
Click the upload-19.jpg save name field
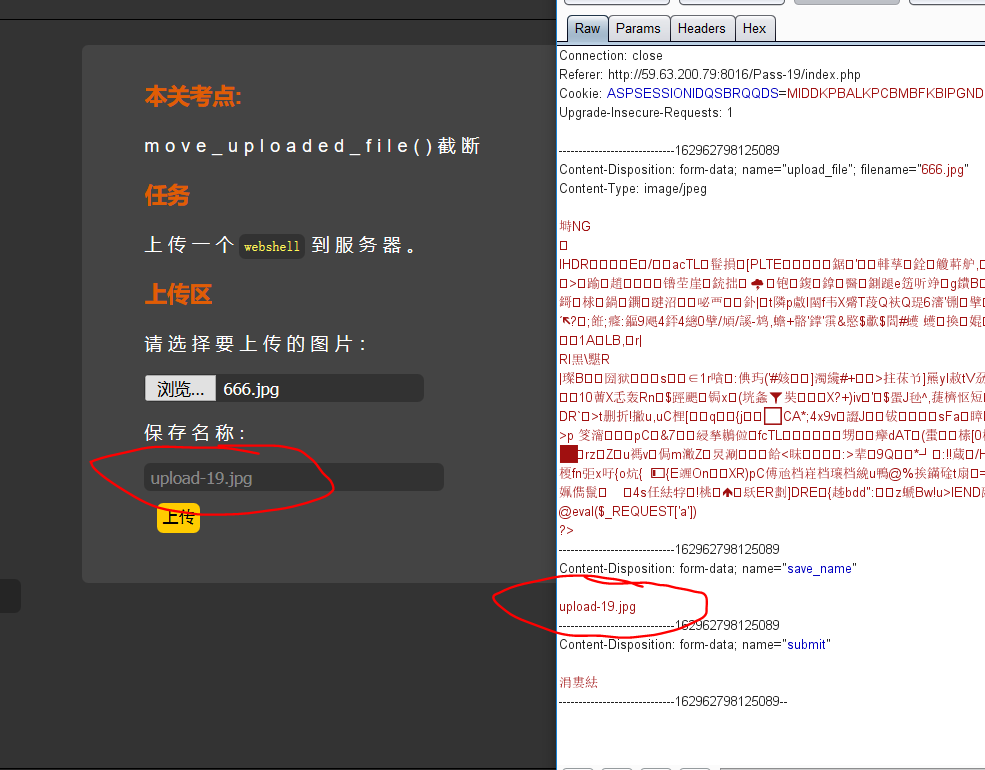click(294, 477)
